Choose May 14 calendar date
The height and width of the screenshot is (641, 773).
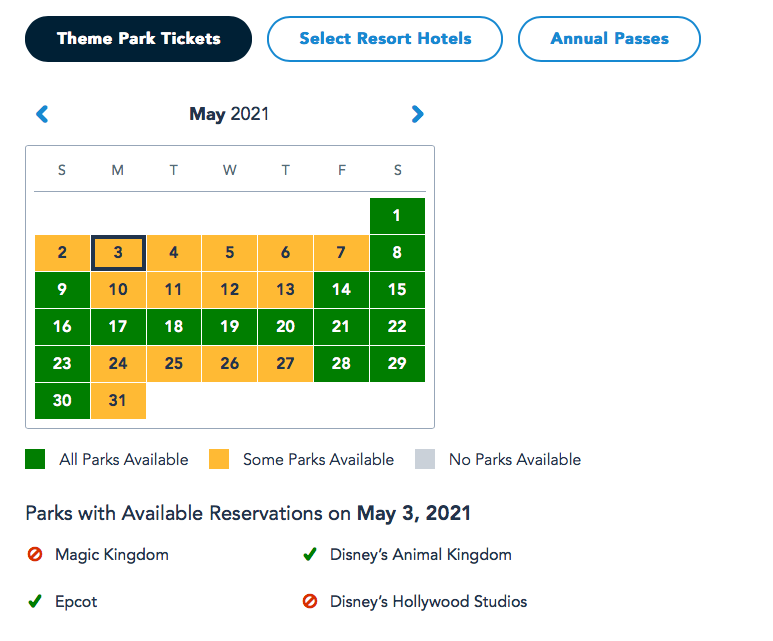pyautogui.click(x=341, y=290)
